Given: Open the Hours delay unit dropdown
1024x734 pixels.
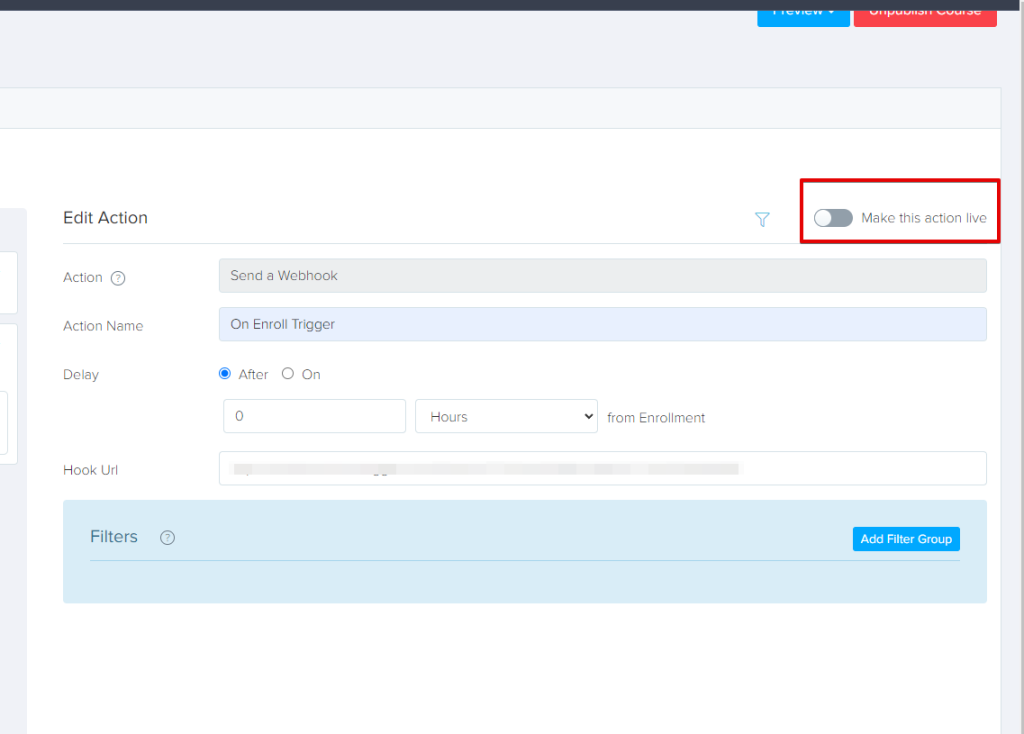Looking at the screenshot, I should (x=506, y=417).
